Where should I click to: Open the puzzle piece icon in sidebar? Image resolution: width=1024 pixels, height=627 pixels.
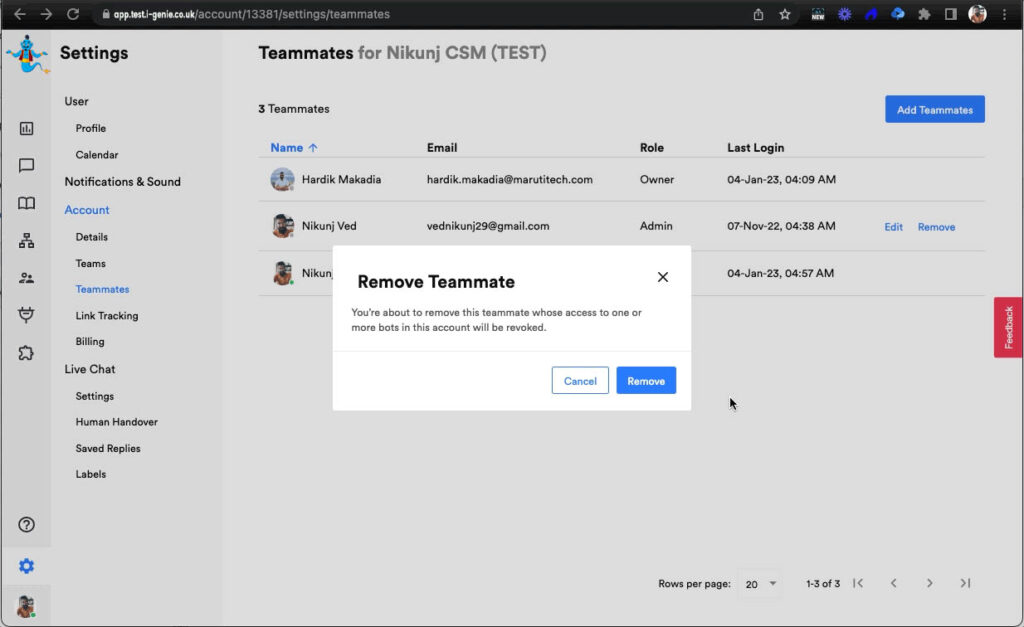pyautogui.click(x=27, y=352)
